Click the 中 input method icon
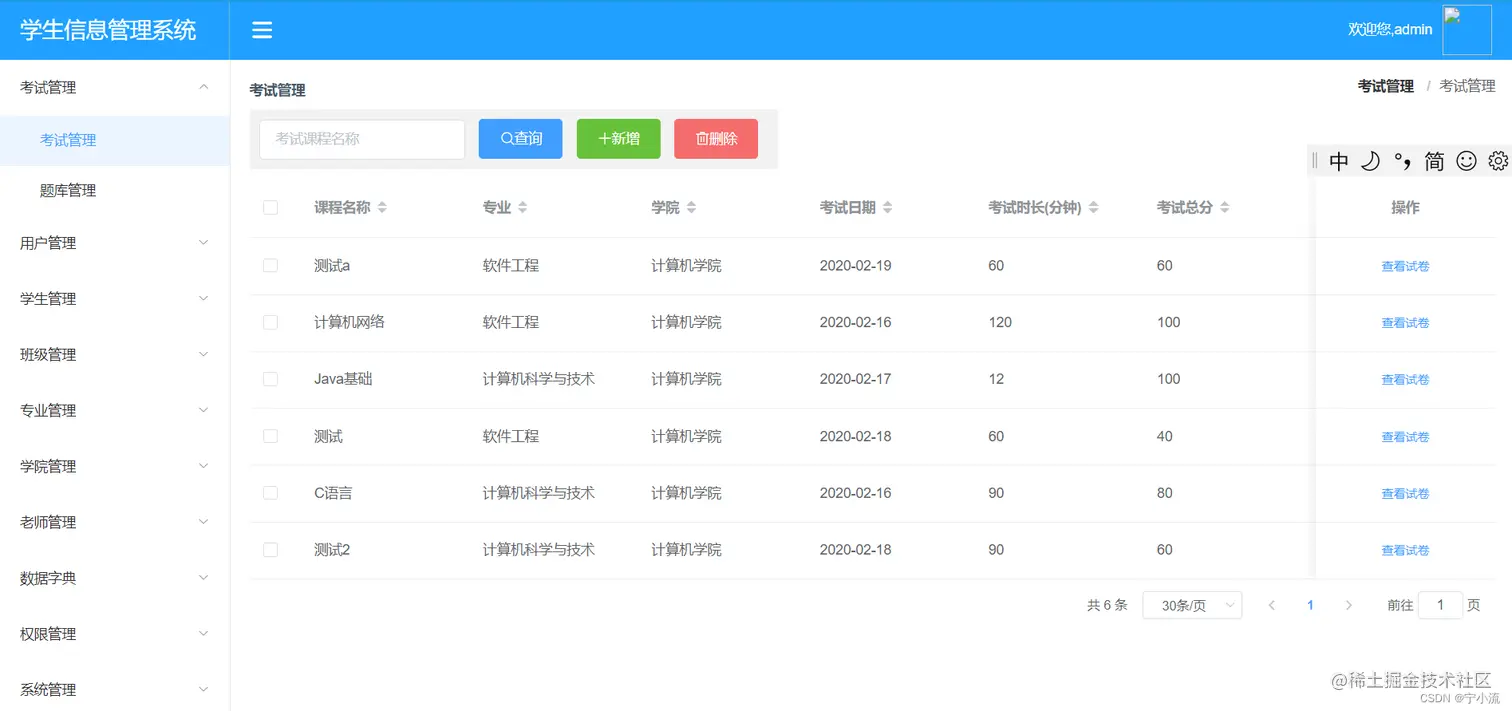The height and width of the screenshot is (711, 1512). (1339, 161)
